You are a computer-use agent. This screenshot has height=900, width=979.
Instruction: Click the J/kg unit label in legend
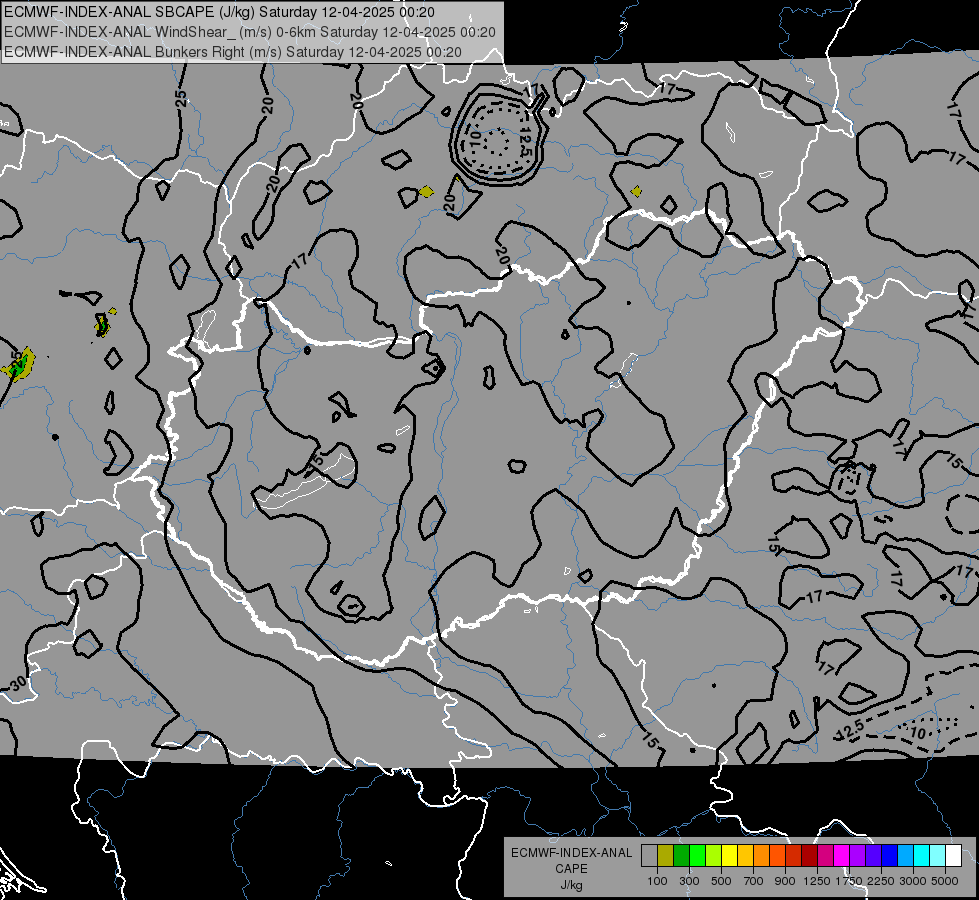click(x=571, y=885)
